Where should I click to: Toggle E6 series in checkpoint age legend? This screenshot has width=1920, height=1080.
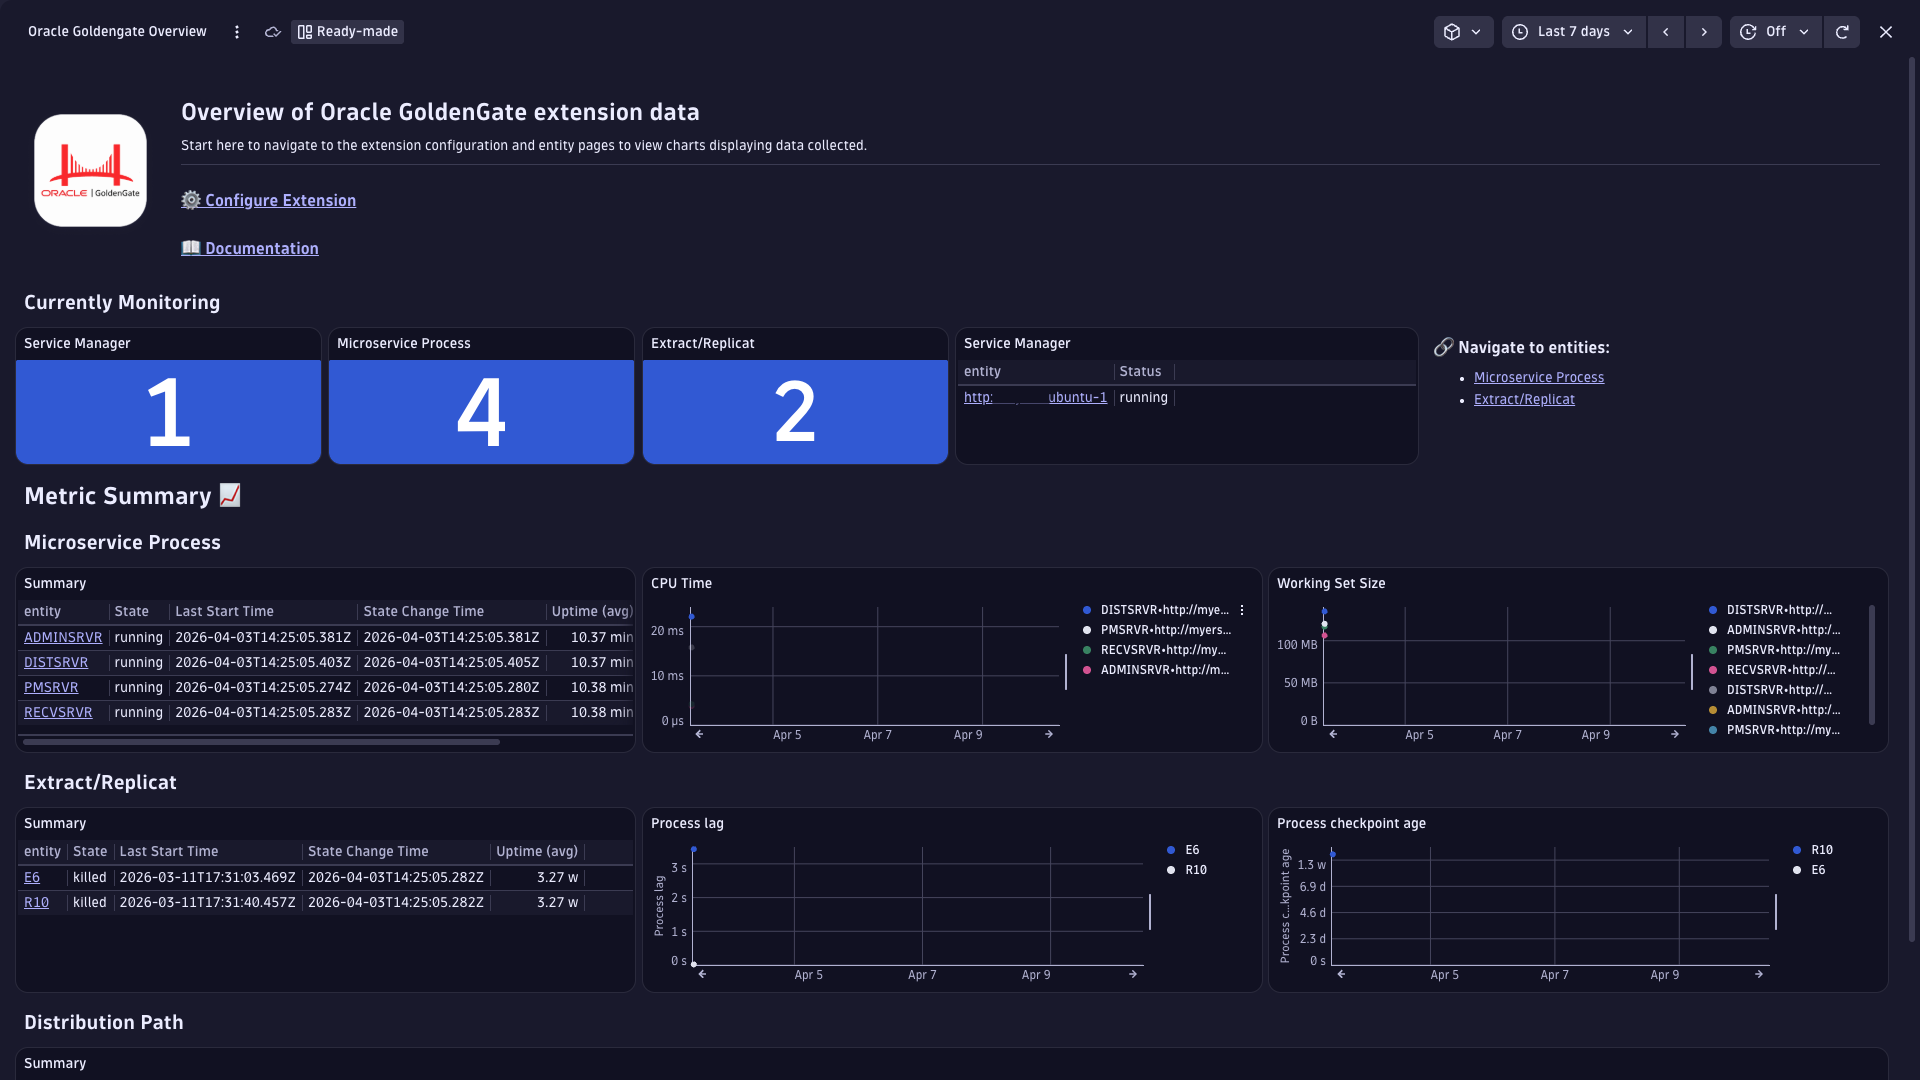(x=1809, y=870)
